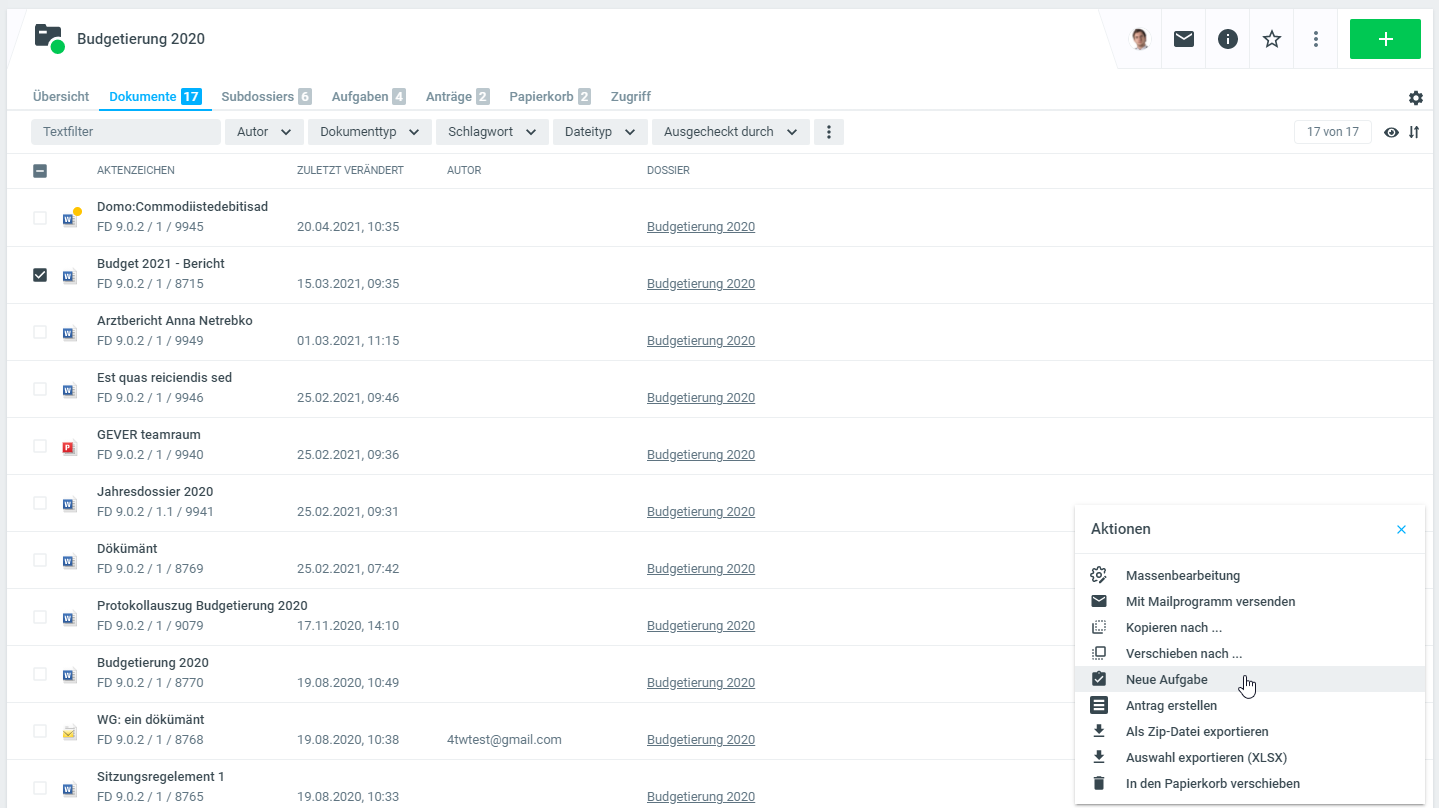Open more filters three-dot button
The width and height of the screenshot is (1439, 808).
click(829, 132)
